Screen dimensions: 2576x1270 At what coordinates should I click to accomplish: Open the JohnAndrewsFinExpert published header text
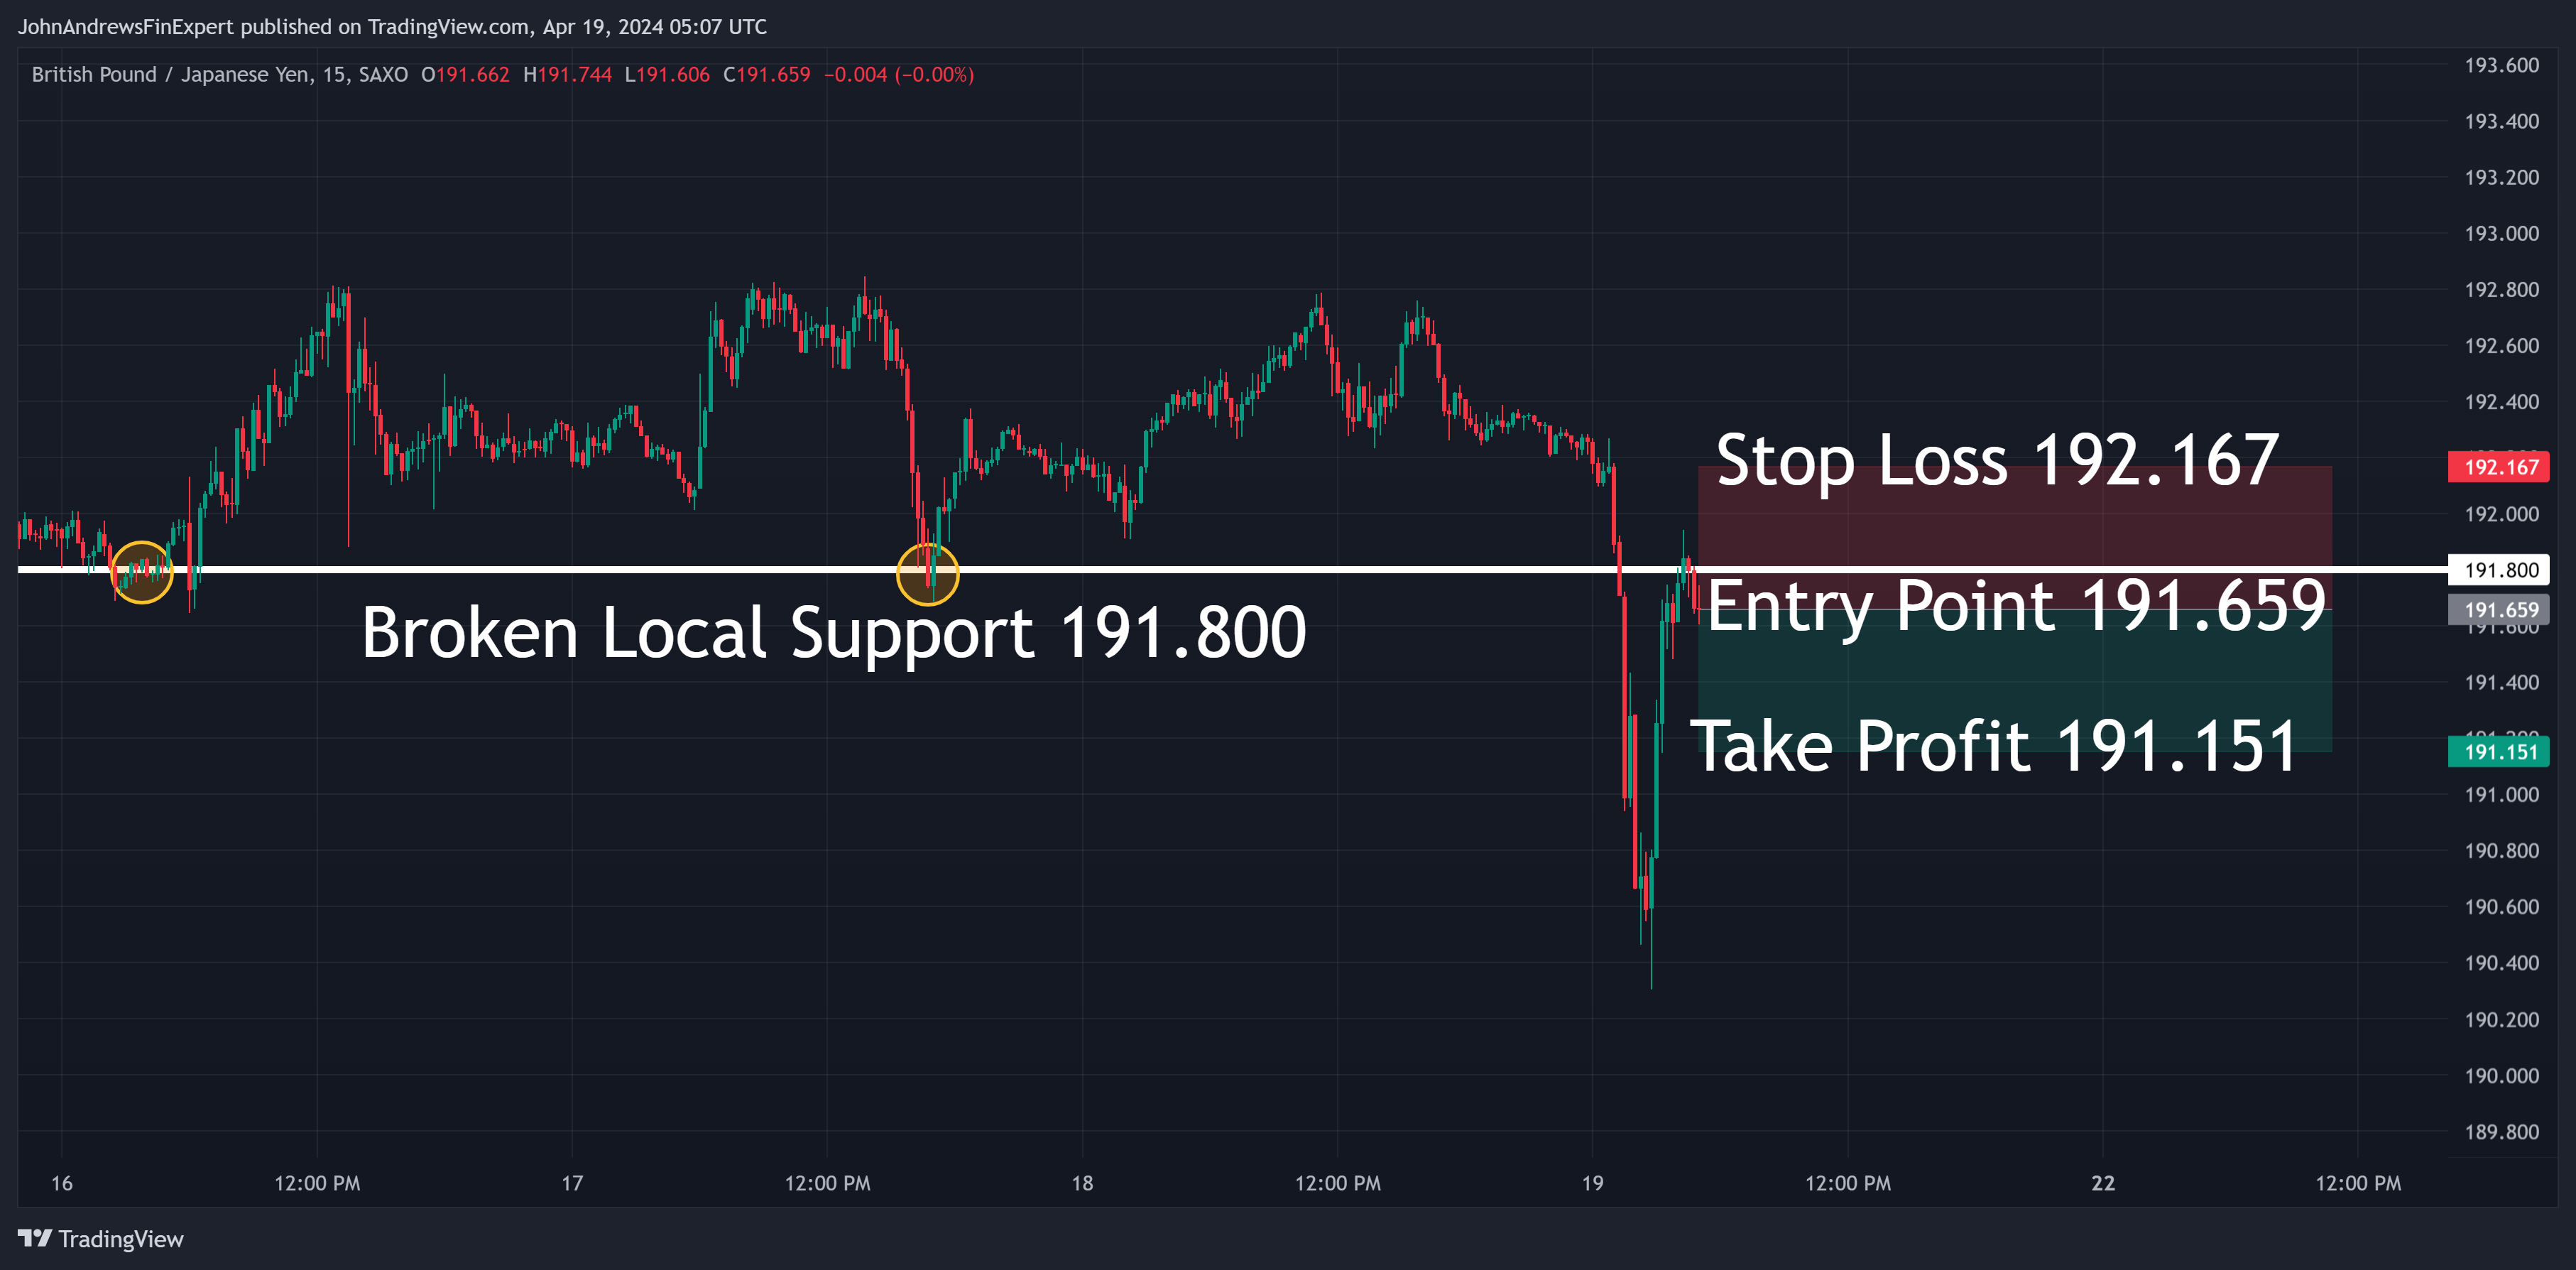click(x=392, y=27)
